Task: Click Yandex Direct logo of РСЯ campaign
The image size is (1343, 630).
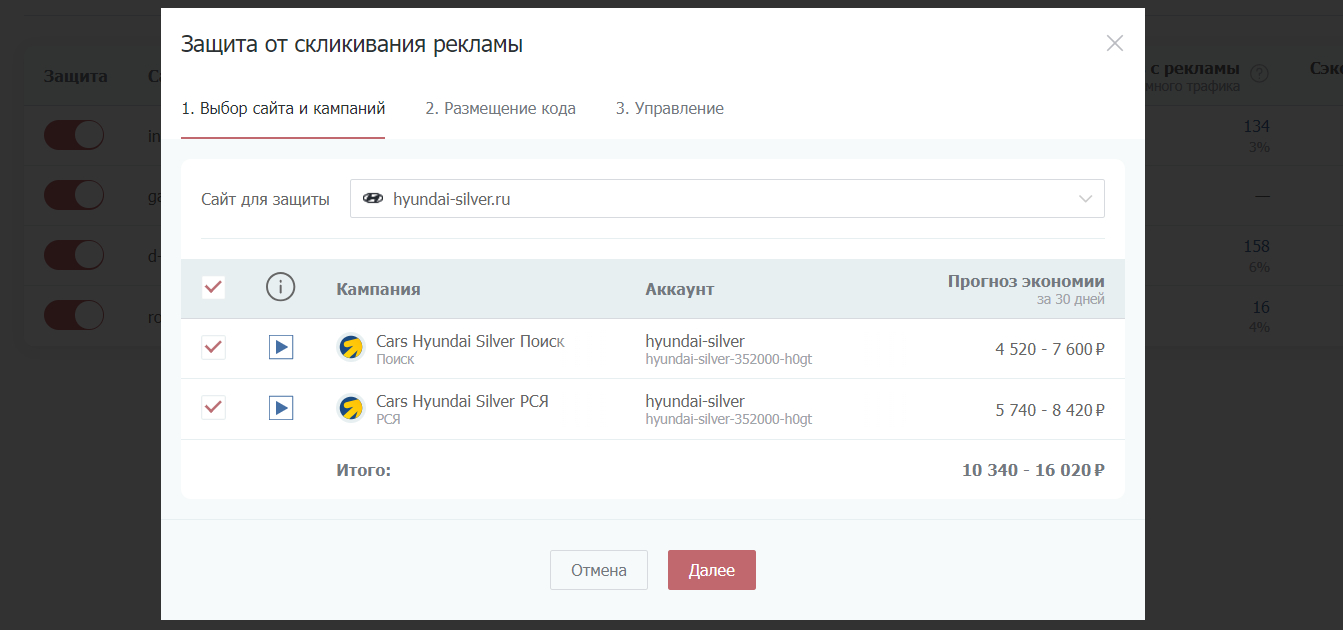Action: pyautogui.click(x=351, y=408)
